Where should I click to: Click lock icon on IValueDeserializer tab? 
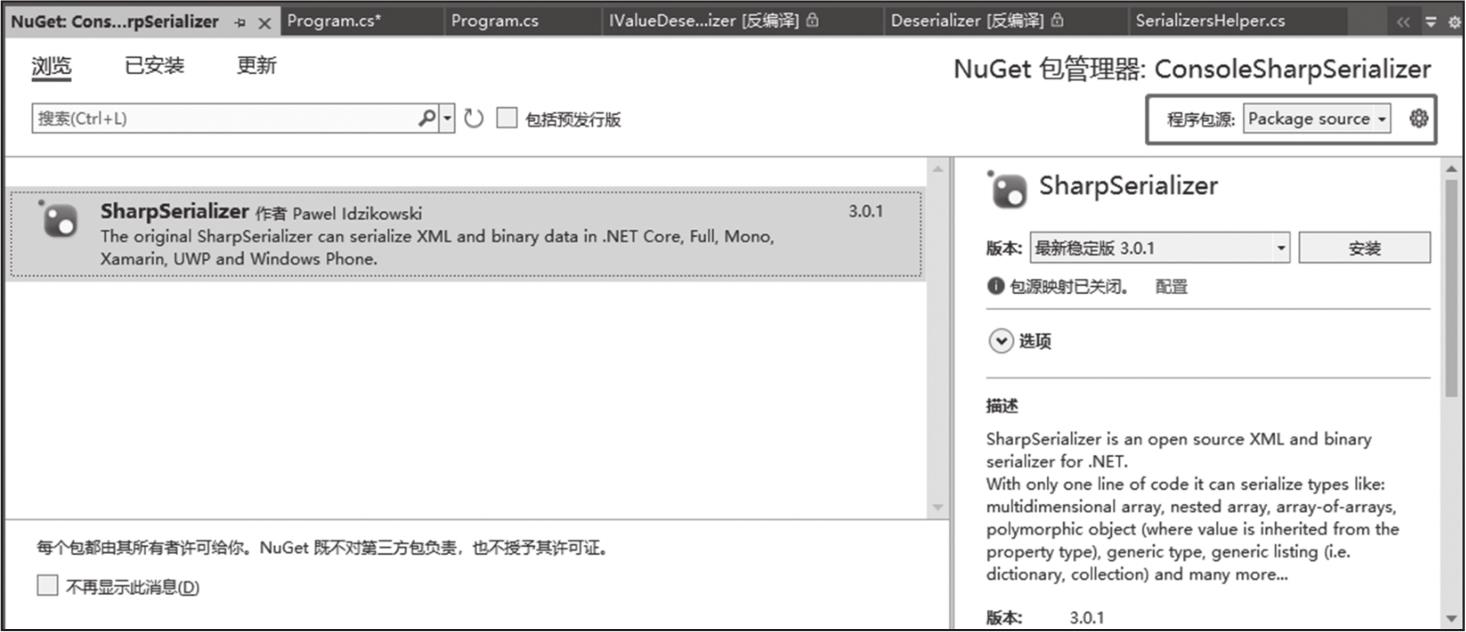click(x=813, y=20)
